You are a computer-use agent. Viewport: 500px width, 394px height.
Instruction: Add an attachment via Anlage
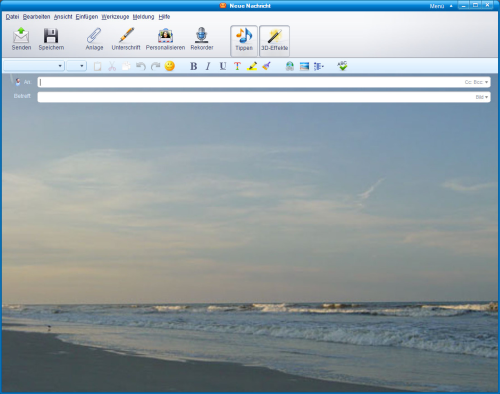[94, 39]
